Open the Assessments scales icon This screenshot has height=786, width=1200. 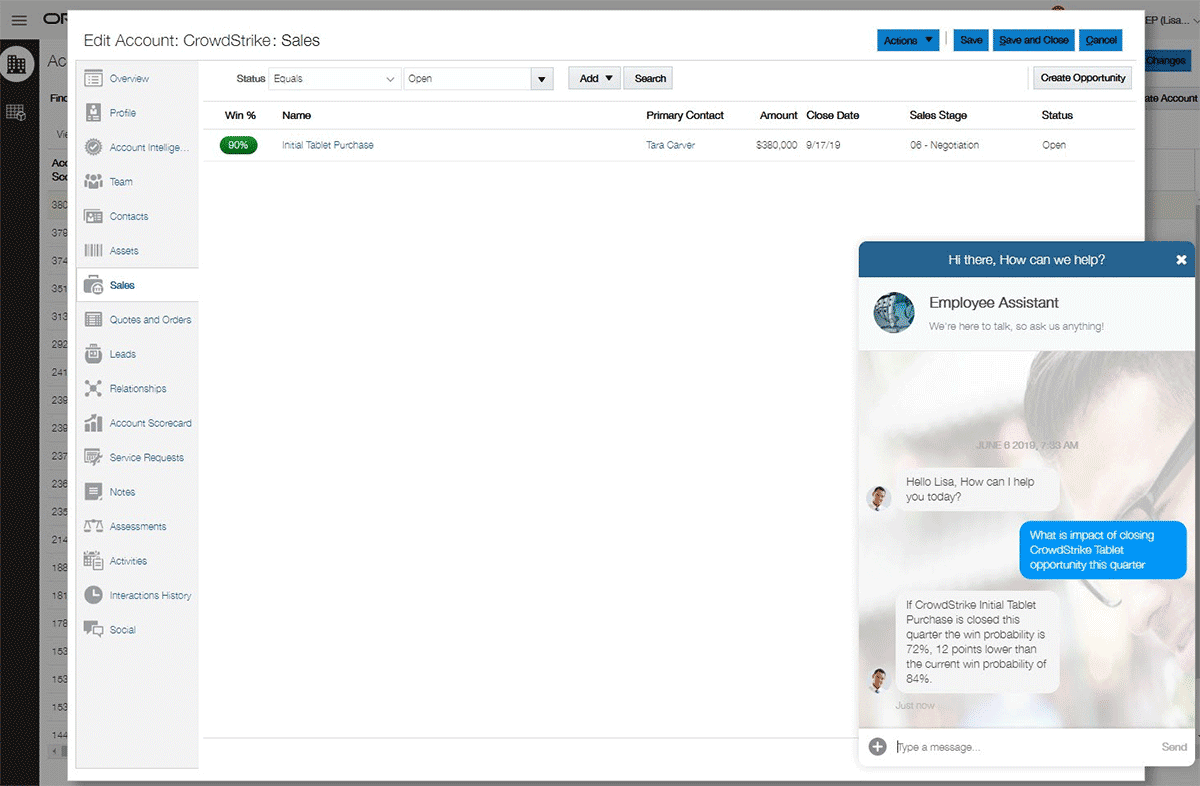(93, 526)
